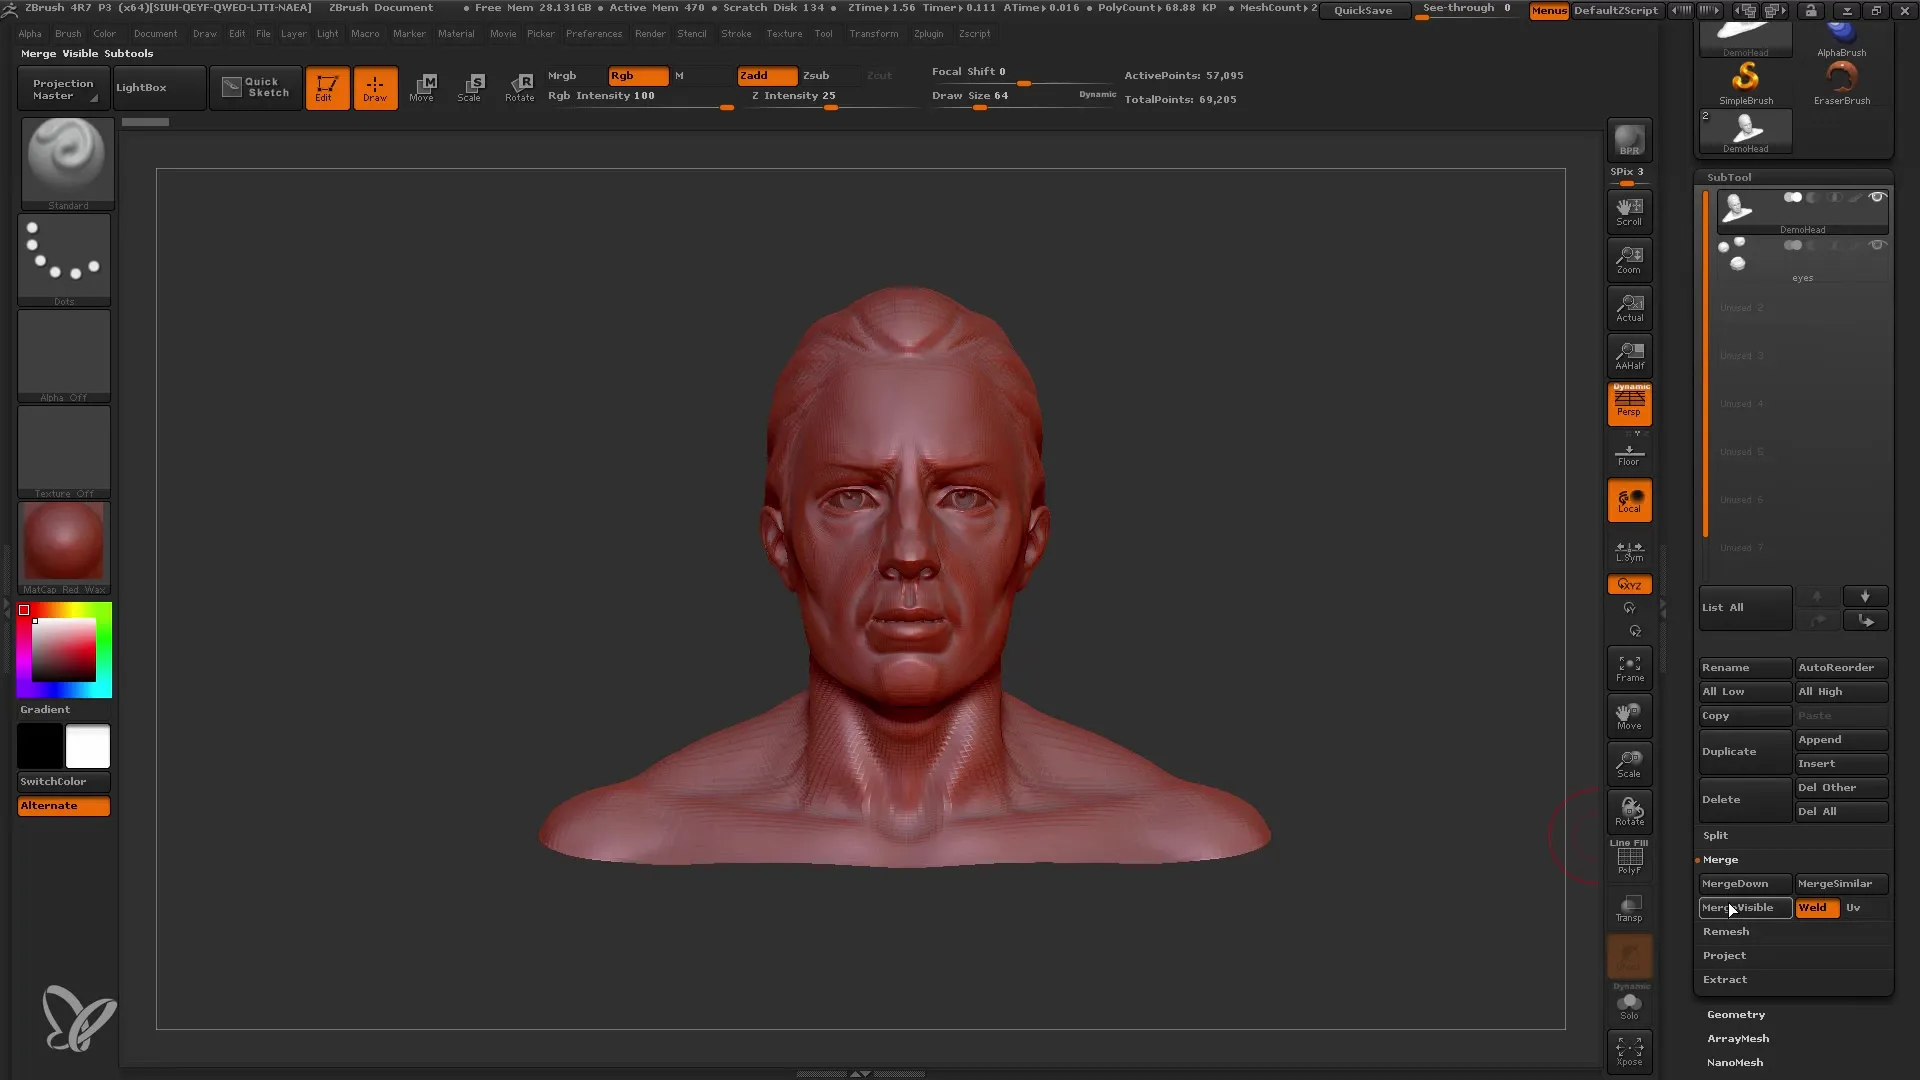Frame the model in view

click(1629, 668)
